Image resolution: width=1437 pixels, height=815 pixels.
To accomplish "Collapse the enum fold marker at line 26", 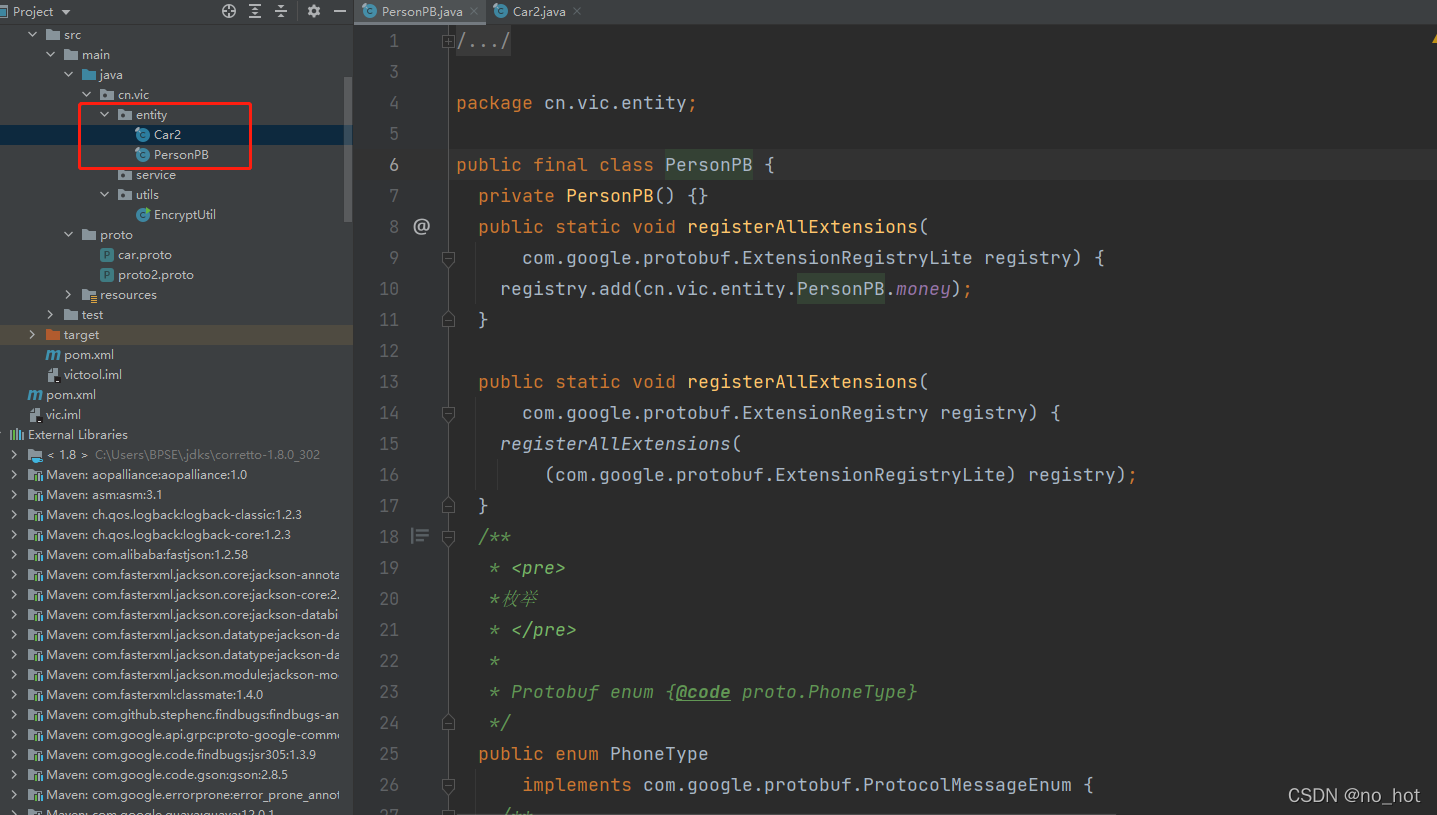I will click(x=448, y=785).
